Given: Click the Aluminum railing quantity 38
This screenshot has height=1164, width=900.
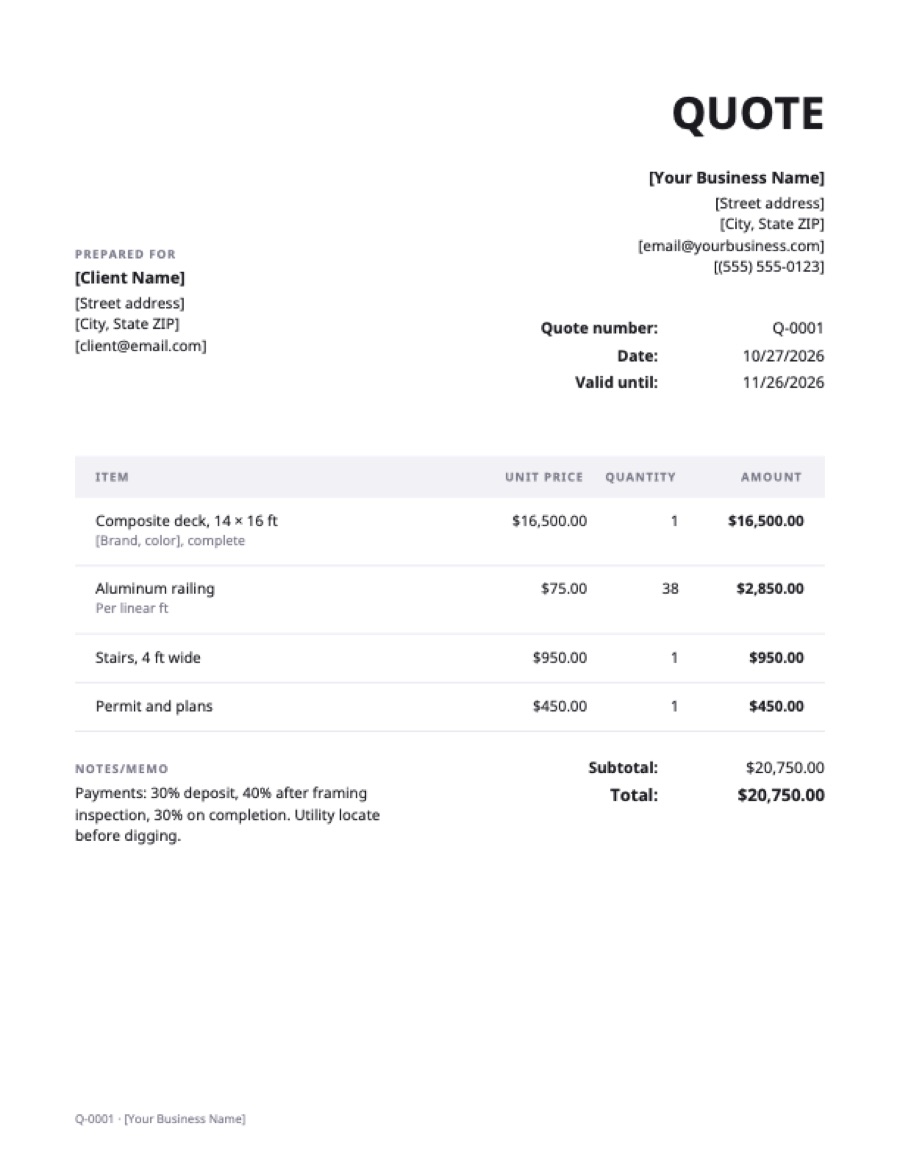Looking at the screenshot, I should click(670, 589).
